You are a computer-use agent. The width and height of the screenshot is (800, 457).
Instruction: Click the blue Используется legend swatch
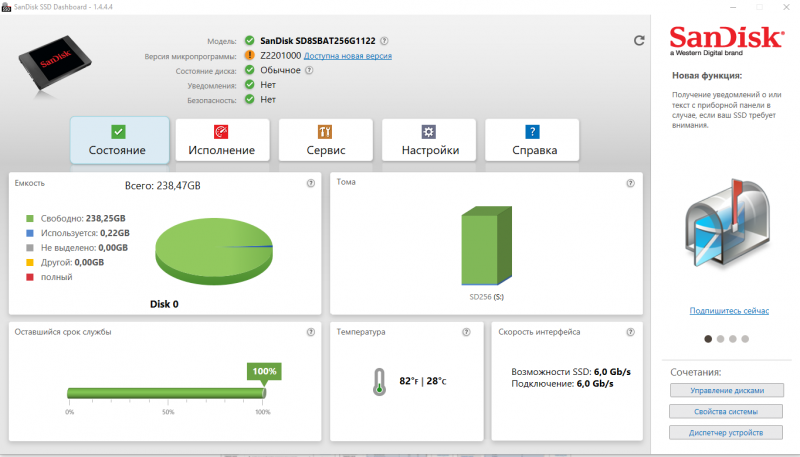click(x=30, y=233)
